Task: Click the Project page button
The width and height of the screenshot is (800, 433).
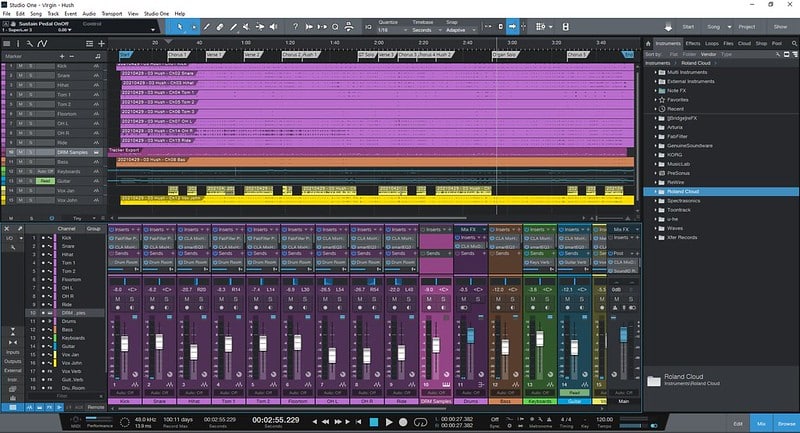Action: pos(746,27)
